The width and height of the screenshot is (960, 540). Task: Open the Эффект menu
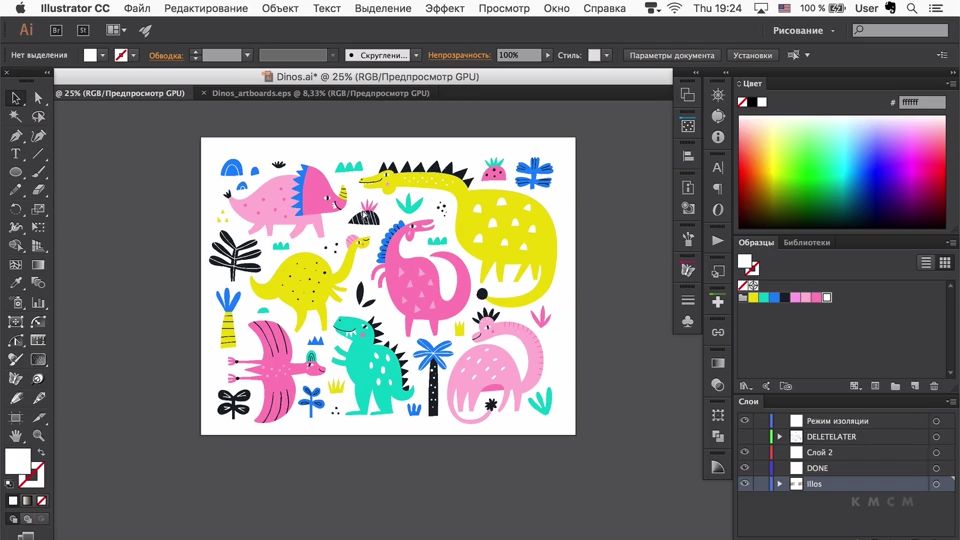point(444,8)
